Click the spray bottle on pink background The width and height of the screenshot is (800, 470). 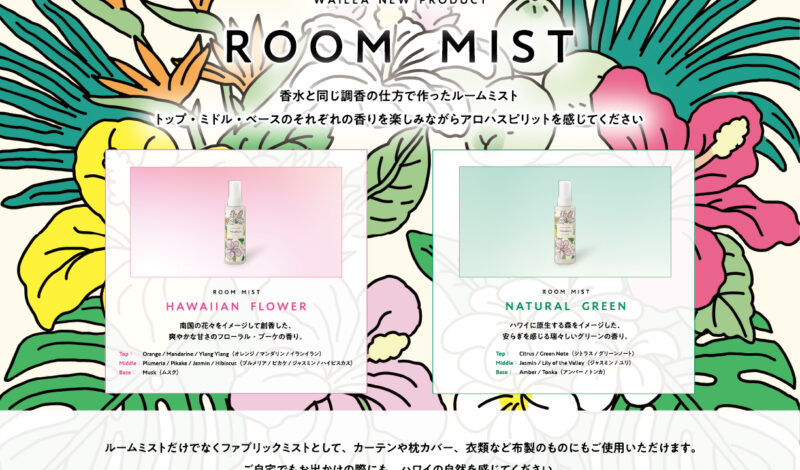(x=235, y=222)
